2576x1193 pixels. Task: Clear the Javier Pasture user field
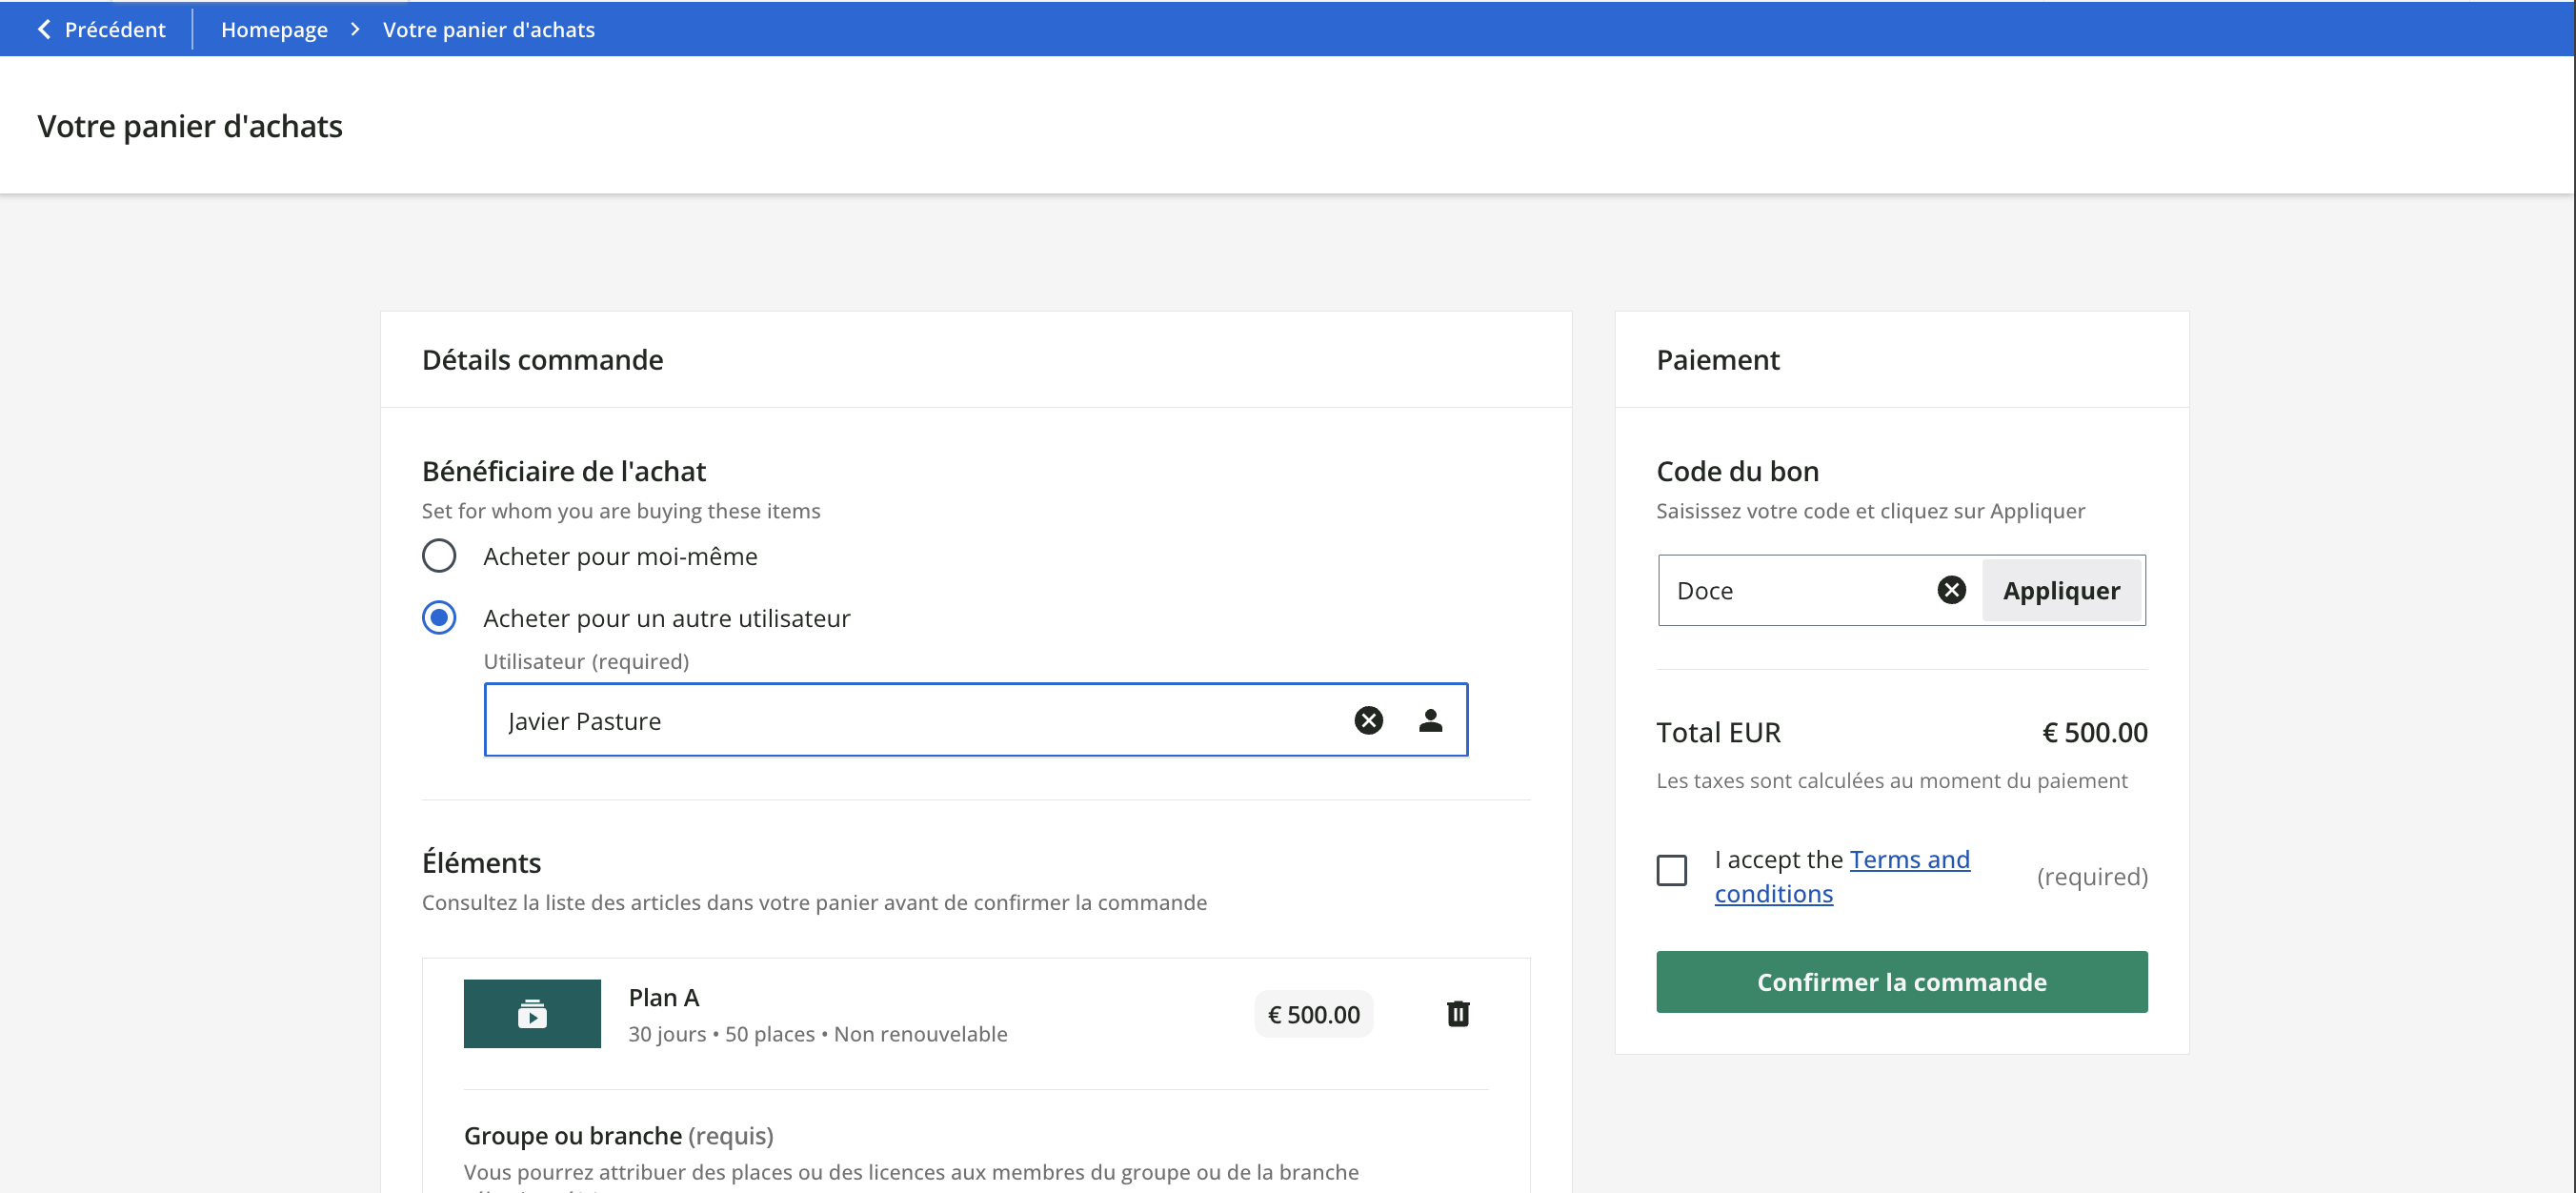(x=1368, y=720)
